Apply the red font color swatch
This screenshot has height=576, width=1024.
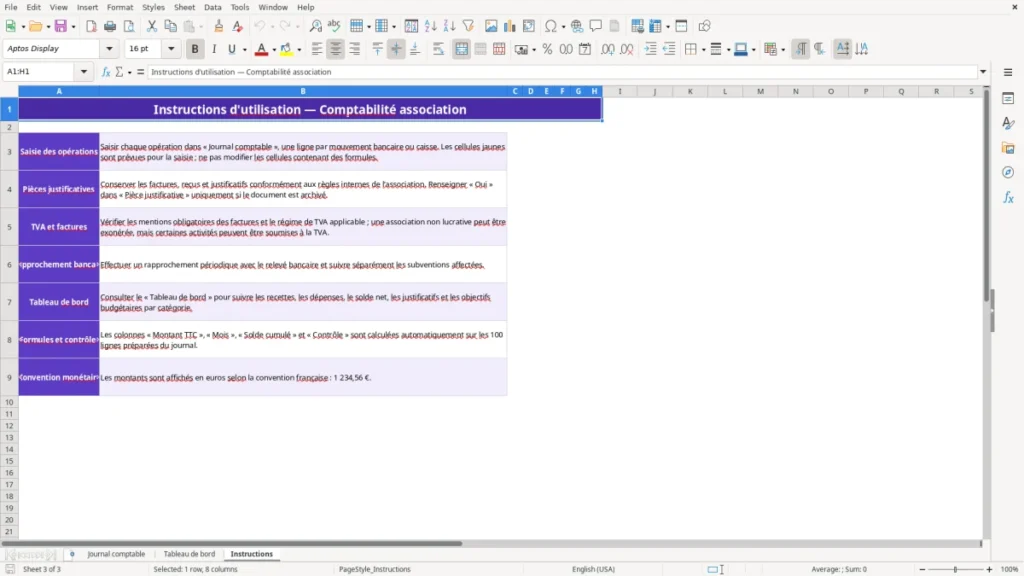261,49
